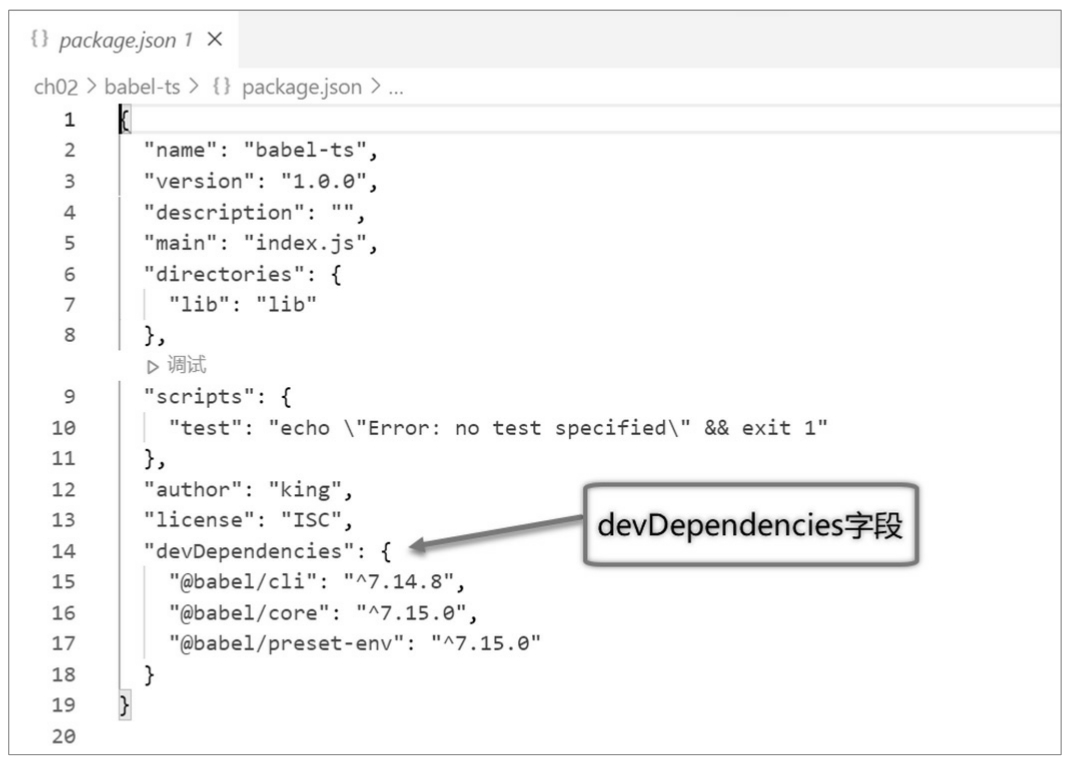Click the "version" key
Image resolution: width=1069 pixels, height=763 pixels.
[x=200, y=181]
